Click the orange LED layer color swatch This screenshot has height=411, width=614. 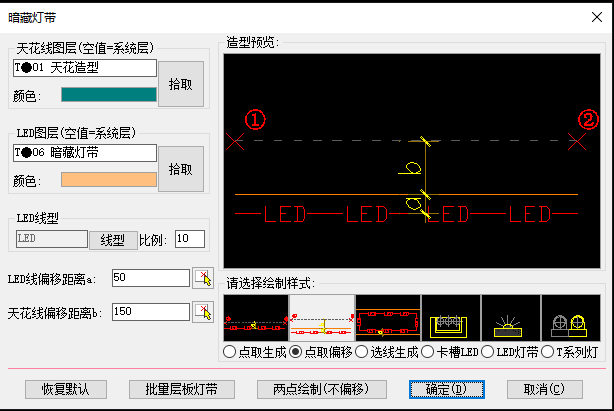point(109,180)
